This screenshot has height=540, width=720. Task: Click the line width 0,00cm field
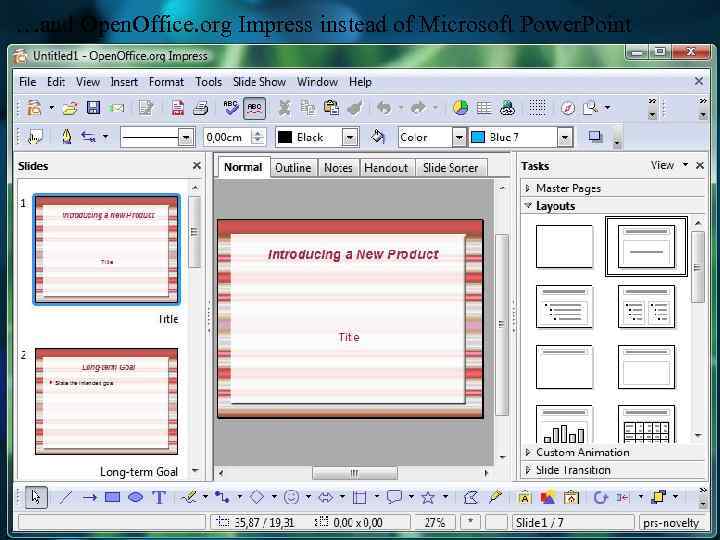(227, 137)
